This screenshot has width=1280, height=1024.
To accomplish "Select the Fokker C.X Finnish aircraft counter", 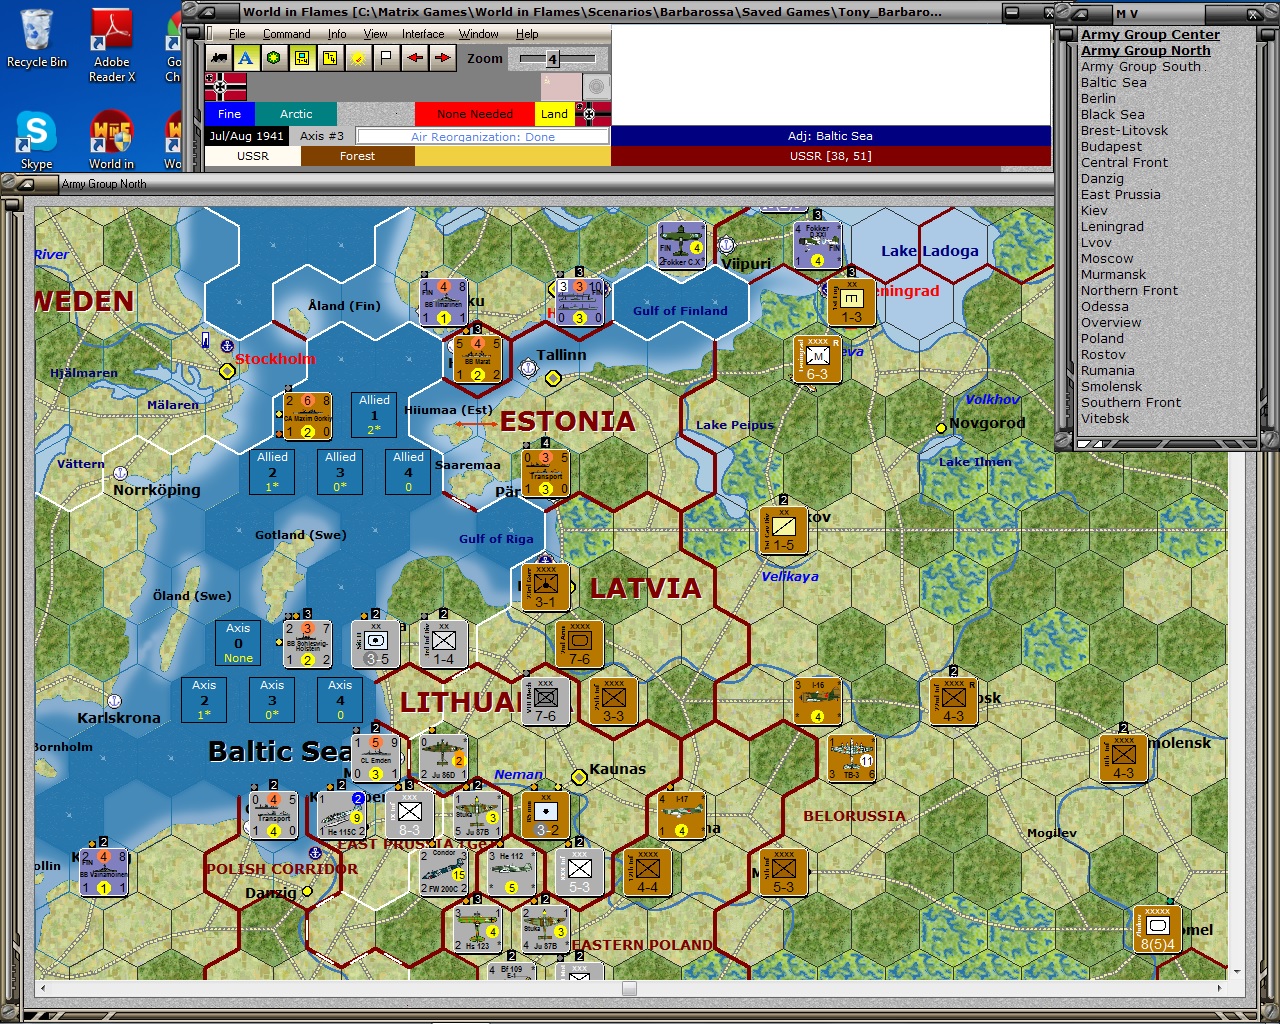I will tap(681, 245).
